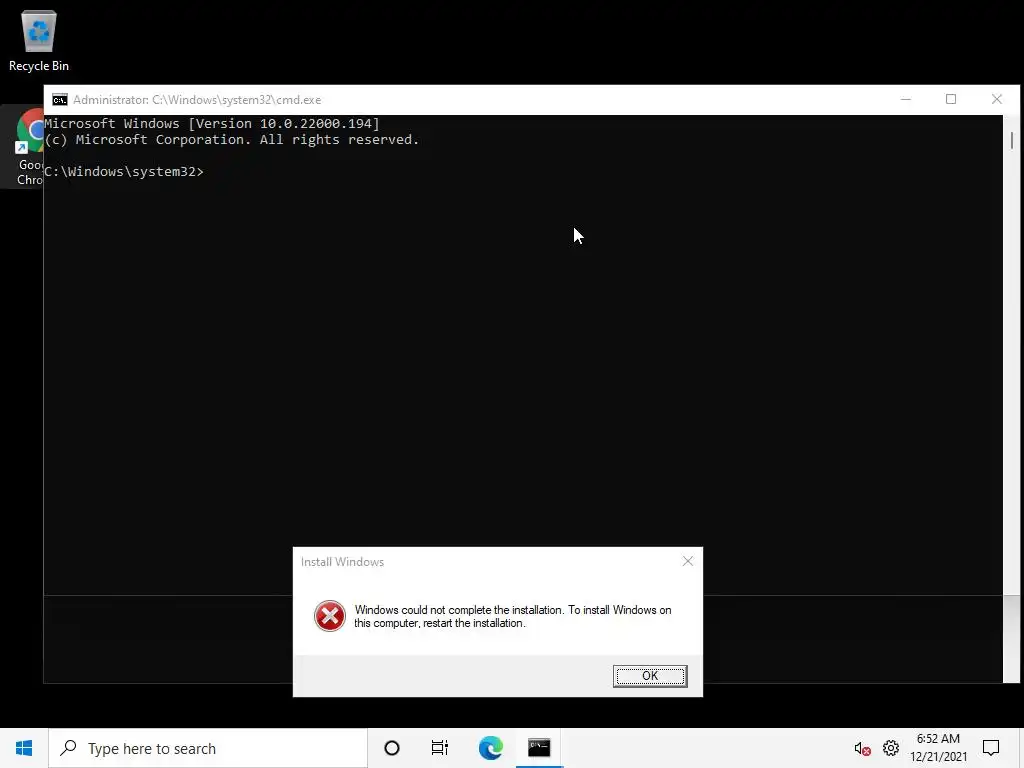The width and height of the screenshot is (1024, 768).
Task: Select the Command Prompt taskbar button
Action: coord(539,748)
